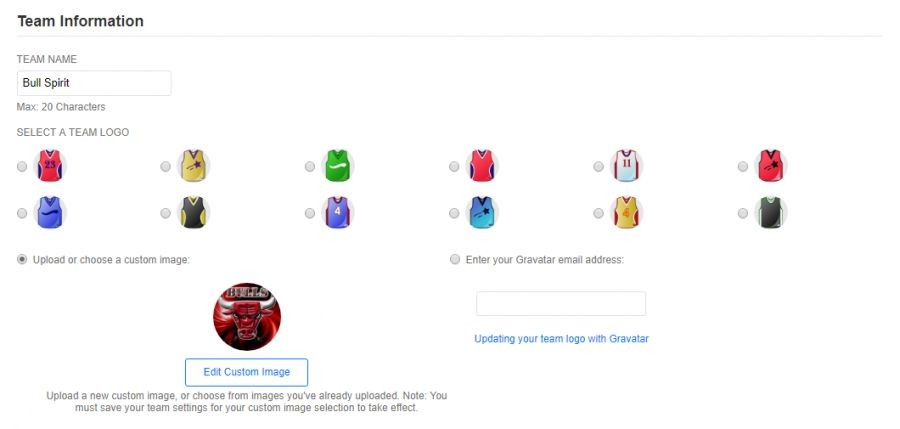Choose the blue swoosh jersey icon
Viewport: 900px width, 429px height.
(50, 212)
